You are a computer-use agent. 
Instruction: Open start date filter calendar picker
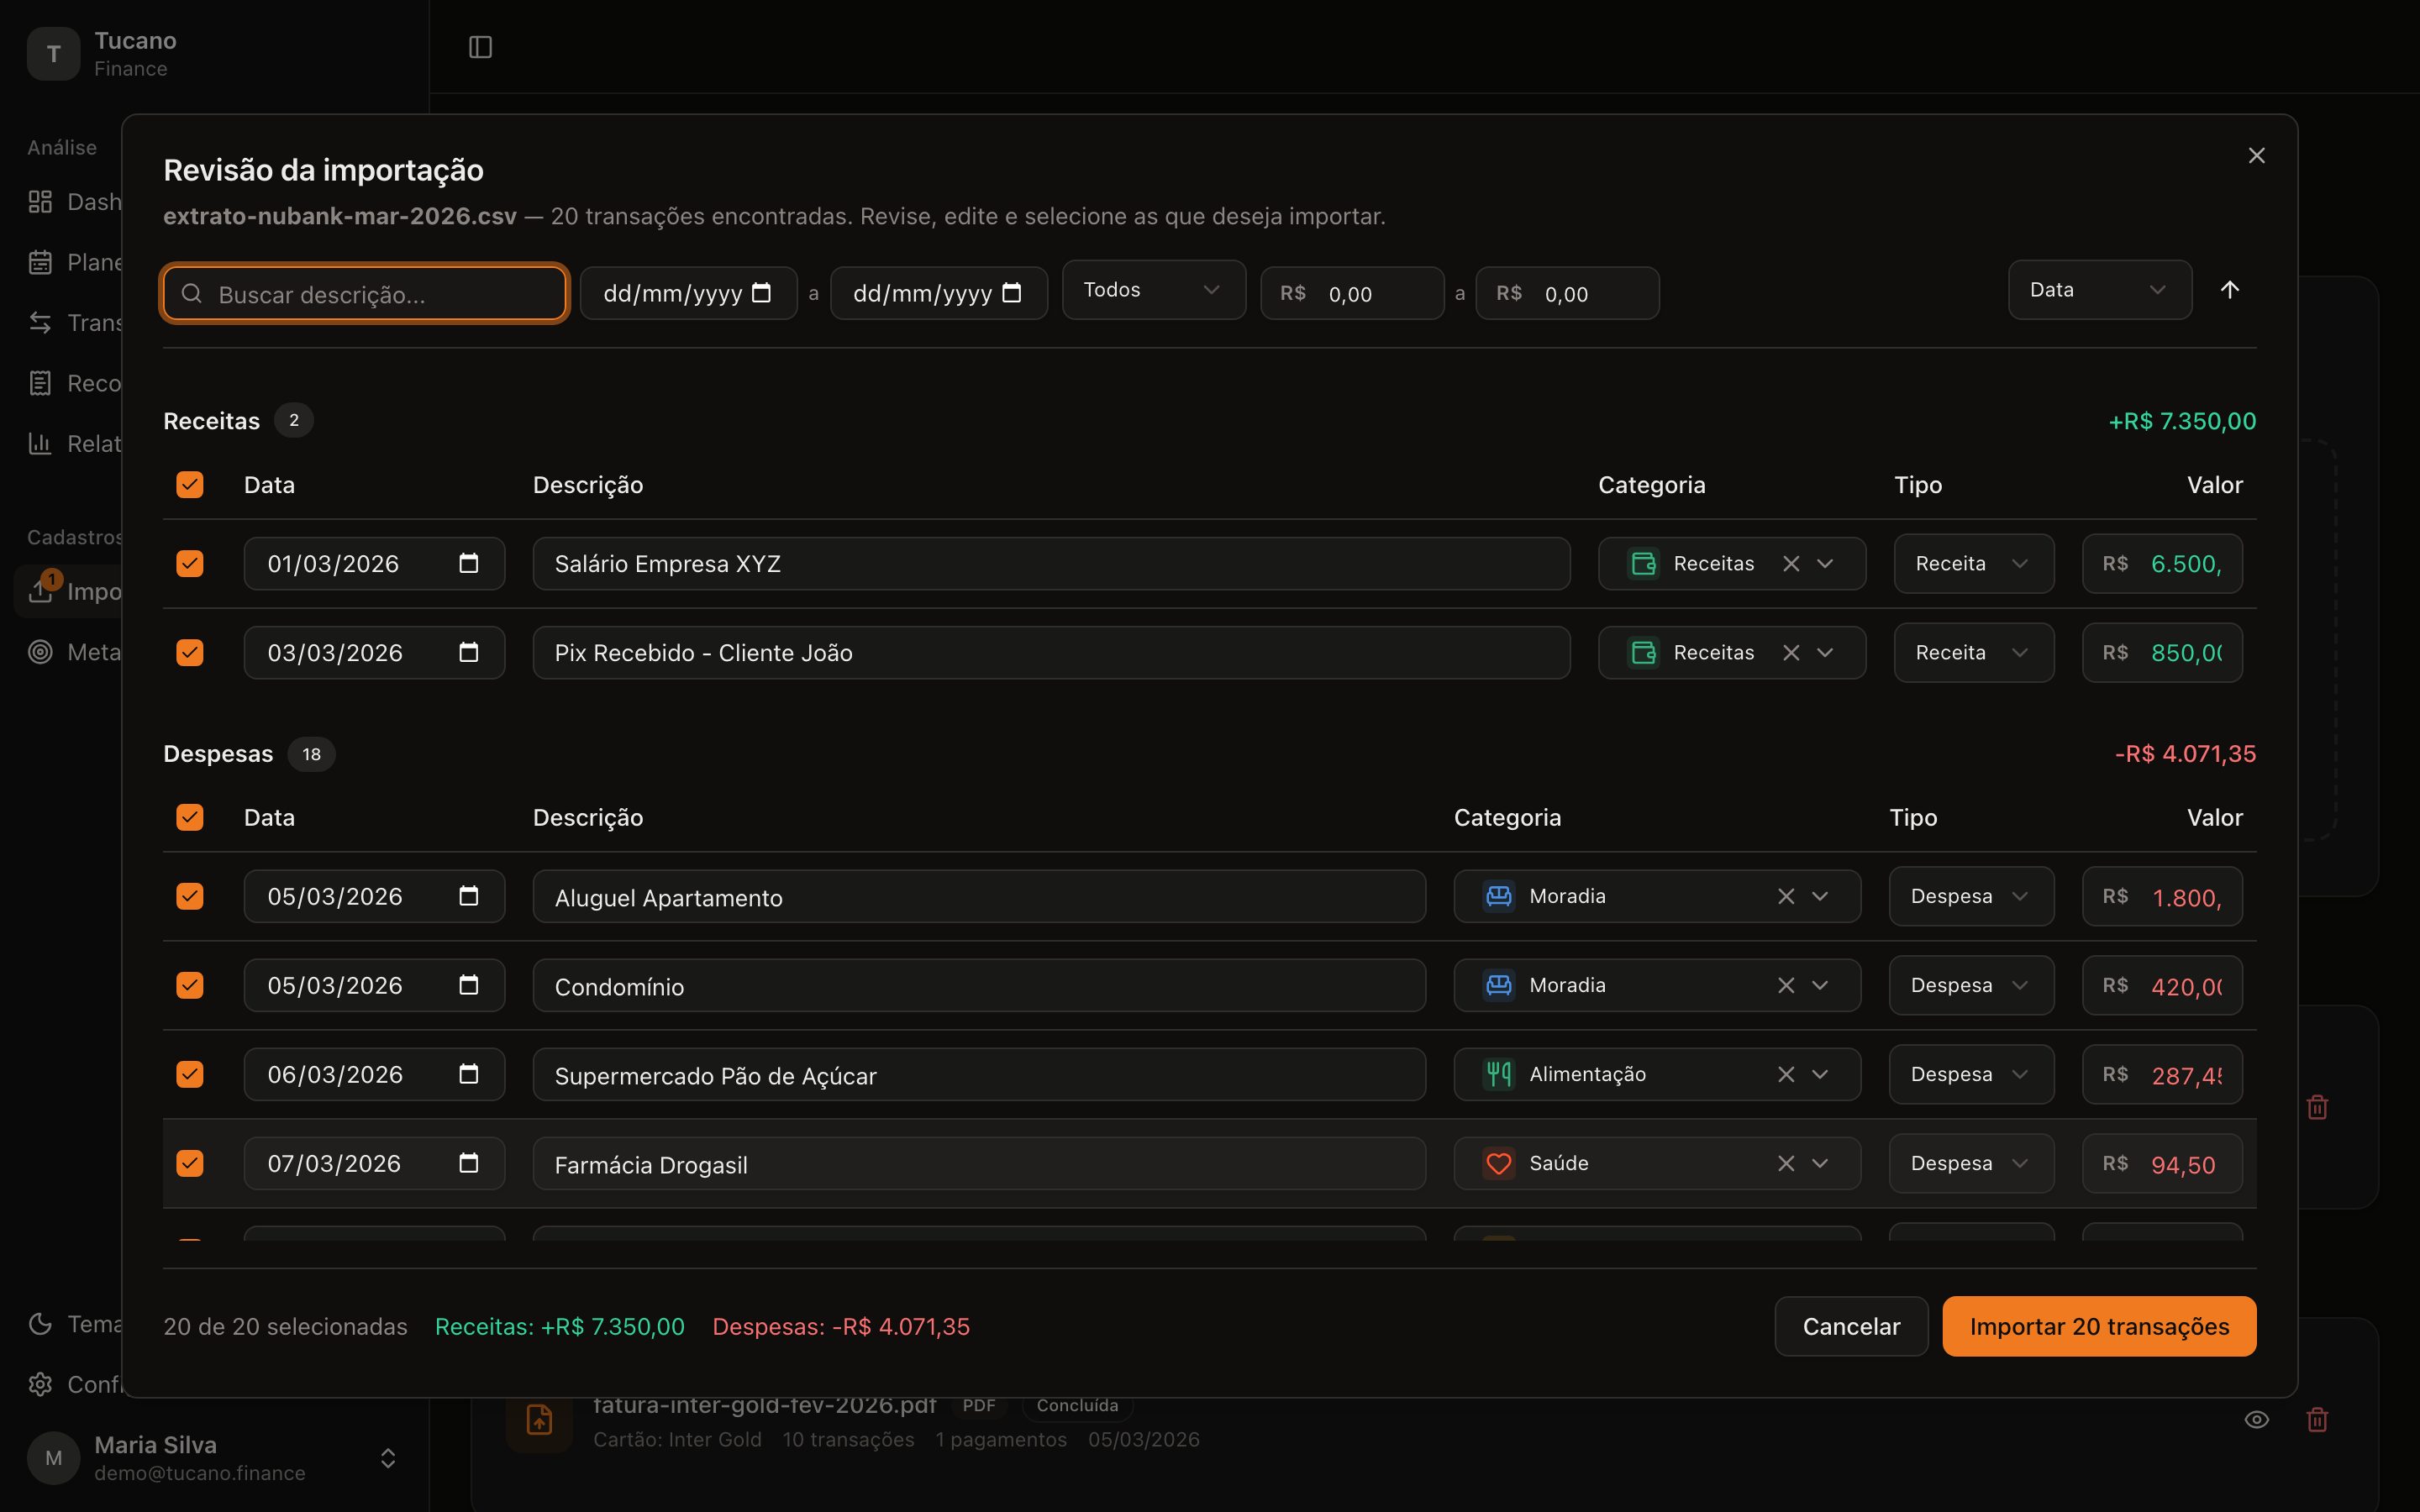pyautogui.click(x=761, y=293)
